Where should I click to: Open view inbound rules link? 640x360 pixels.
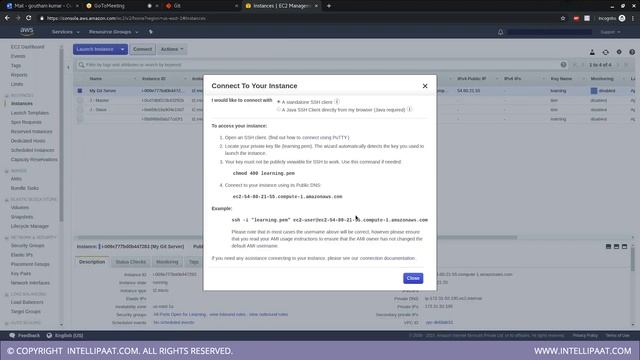tap(227, 315)
